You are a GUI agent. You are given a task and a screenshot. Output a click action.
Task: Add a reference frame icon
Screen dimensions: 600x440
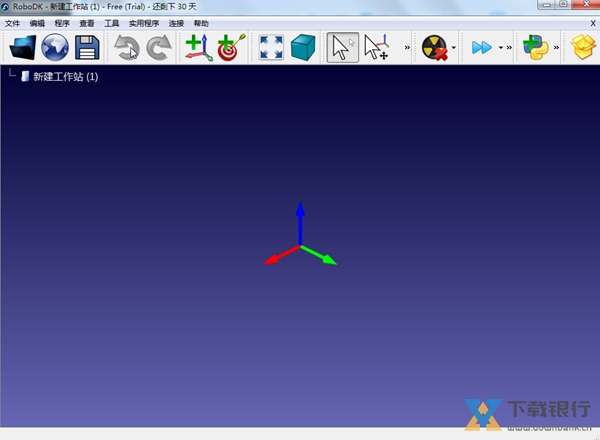[198, 47]
